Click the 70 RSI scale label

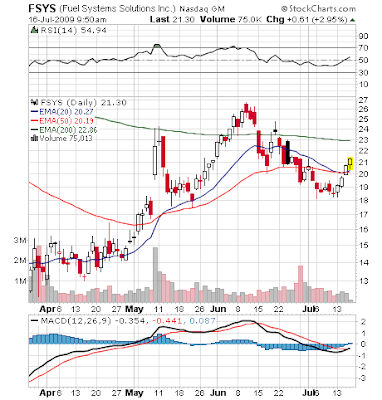click(363, 48)
